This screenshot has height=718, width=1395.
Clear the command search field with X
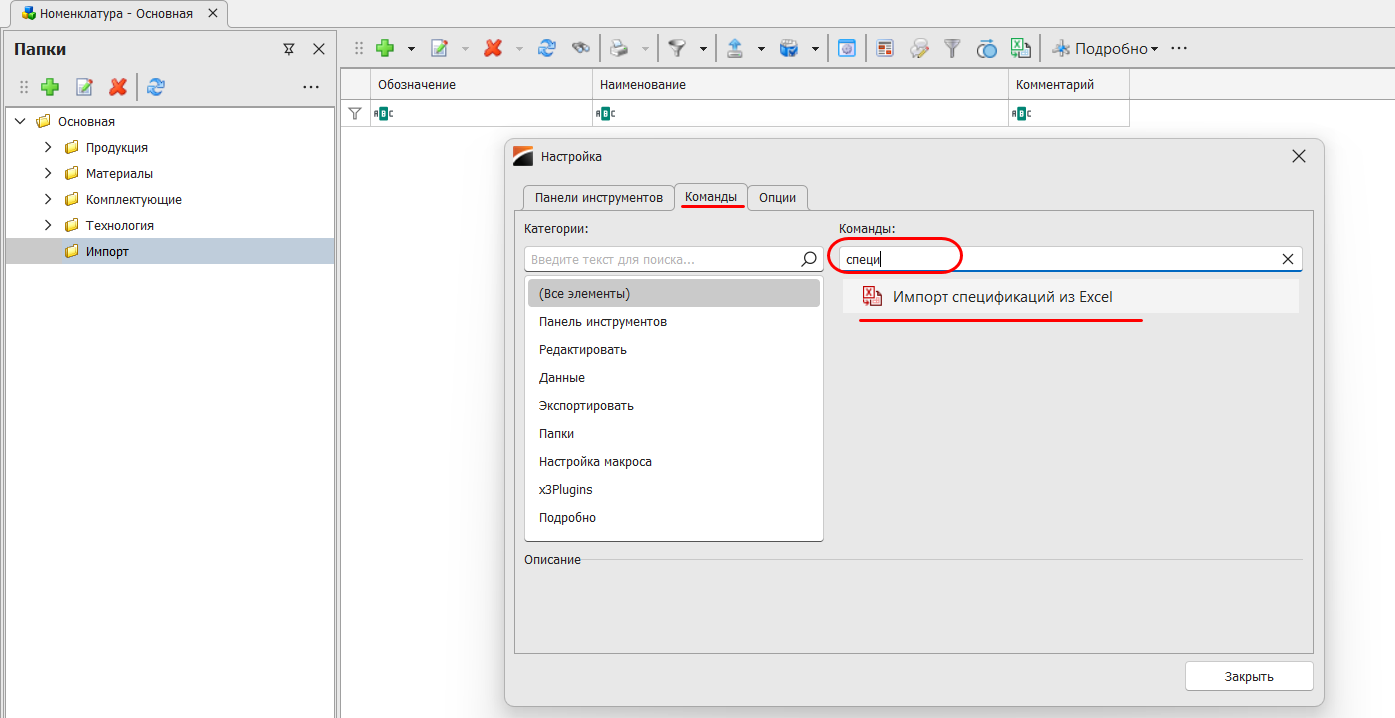pos(1288,259)
